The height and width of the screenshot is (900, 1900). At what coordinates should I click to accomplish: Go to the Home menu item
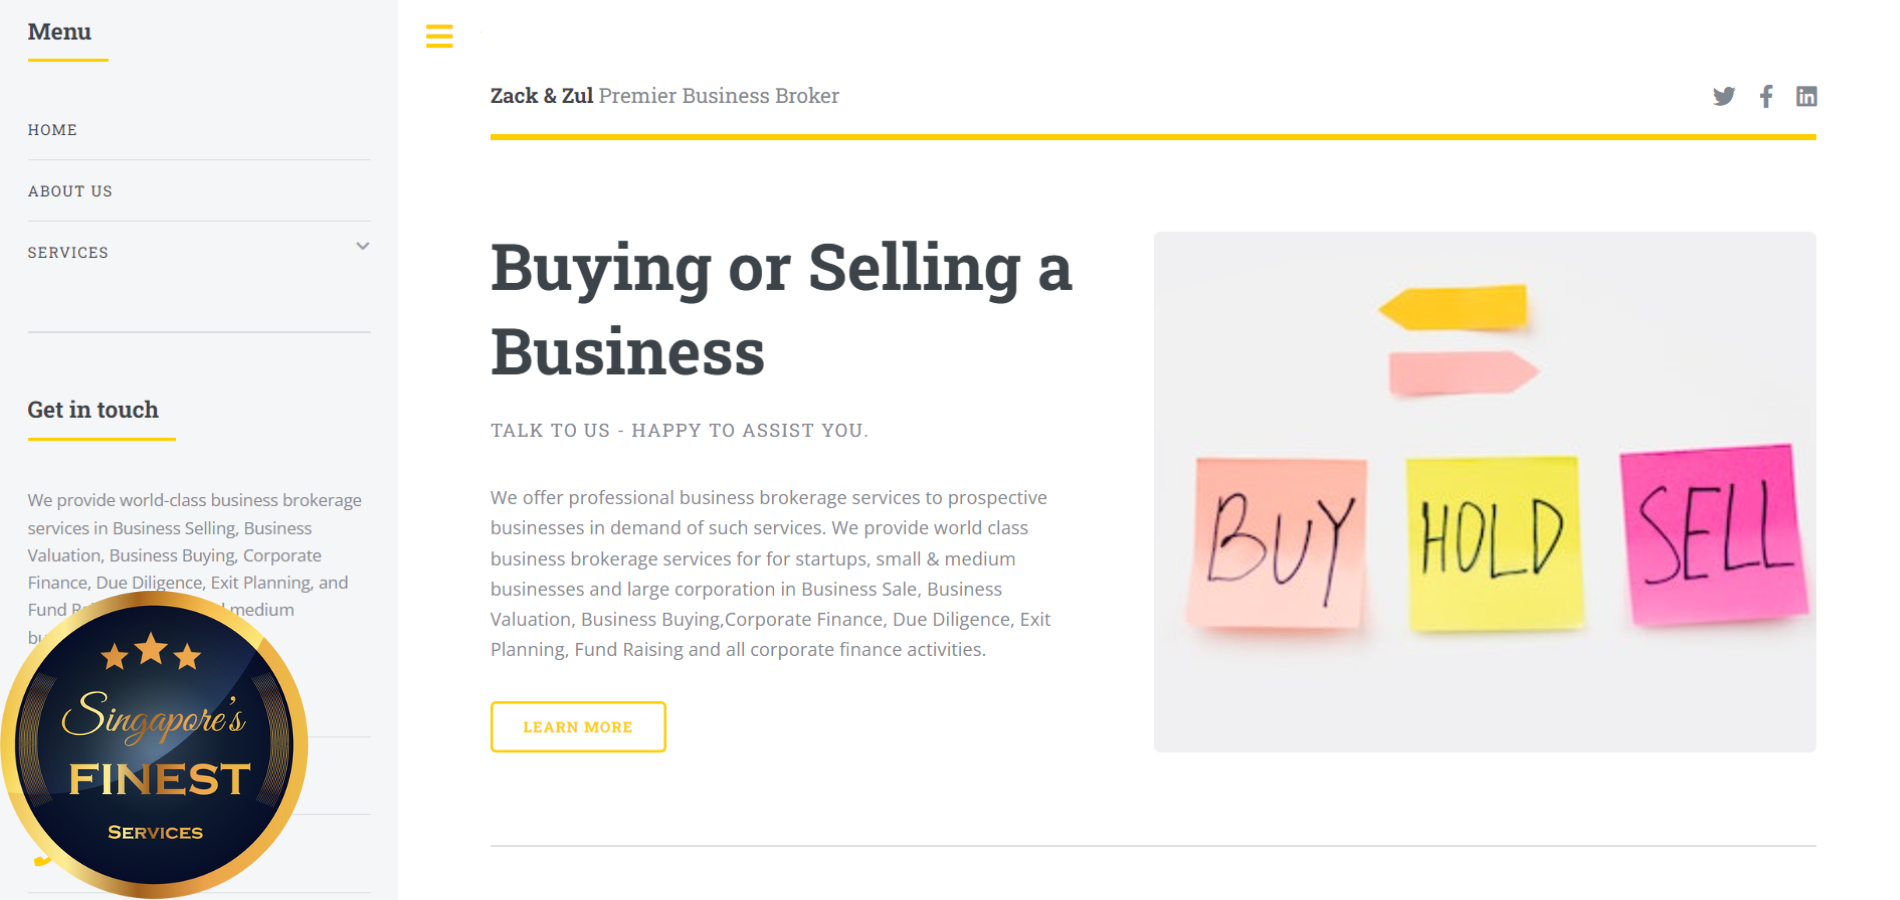(52, 130)
